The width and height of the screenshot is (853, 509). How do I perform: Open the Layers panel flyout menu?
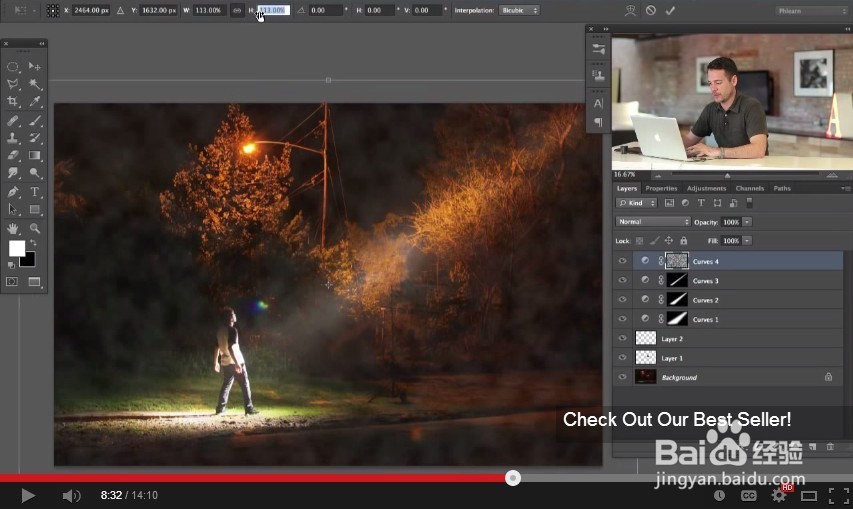pyautogui.click(x=845, y=188)
